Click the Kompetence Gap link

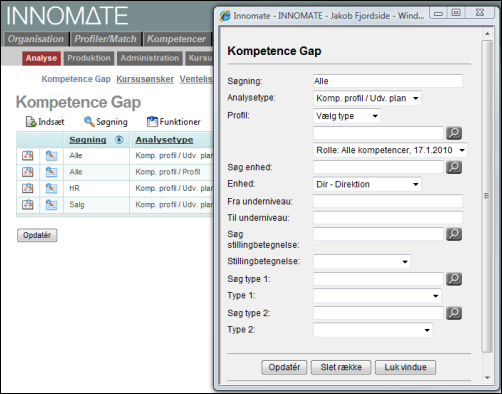(x=76, y=79)
